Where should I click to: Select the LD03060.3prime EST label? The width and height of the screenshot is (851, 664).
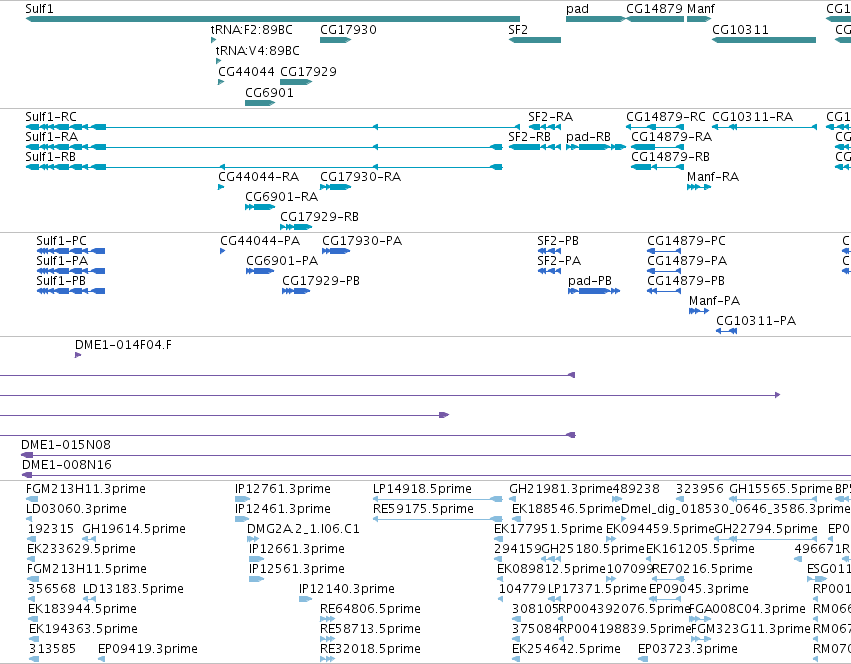pyautogui.click(x=77, y=509)
